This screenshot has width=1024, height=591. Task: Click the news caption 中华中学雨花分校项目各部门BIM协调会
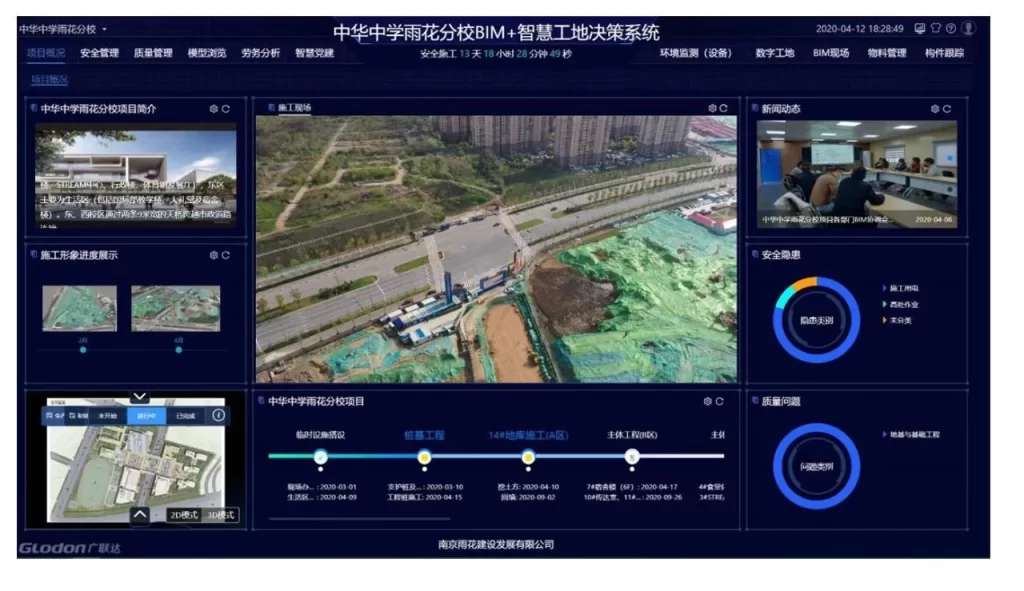pyautogui.click(x=826, y=219)
